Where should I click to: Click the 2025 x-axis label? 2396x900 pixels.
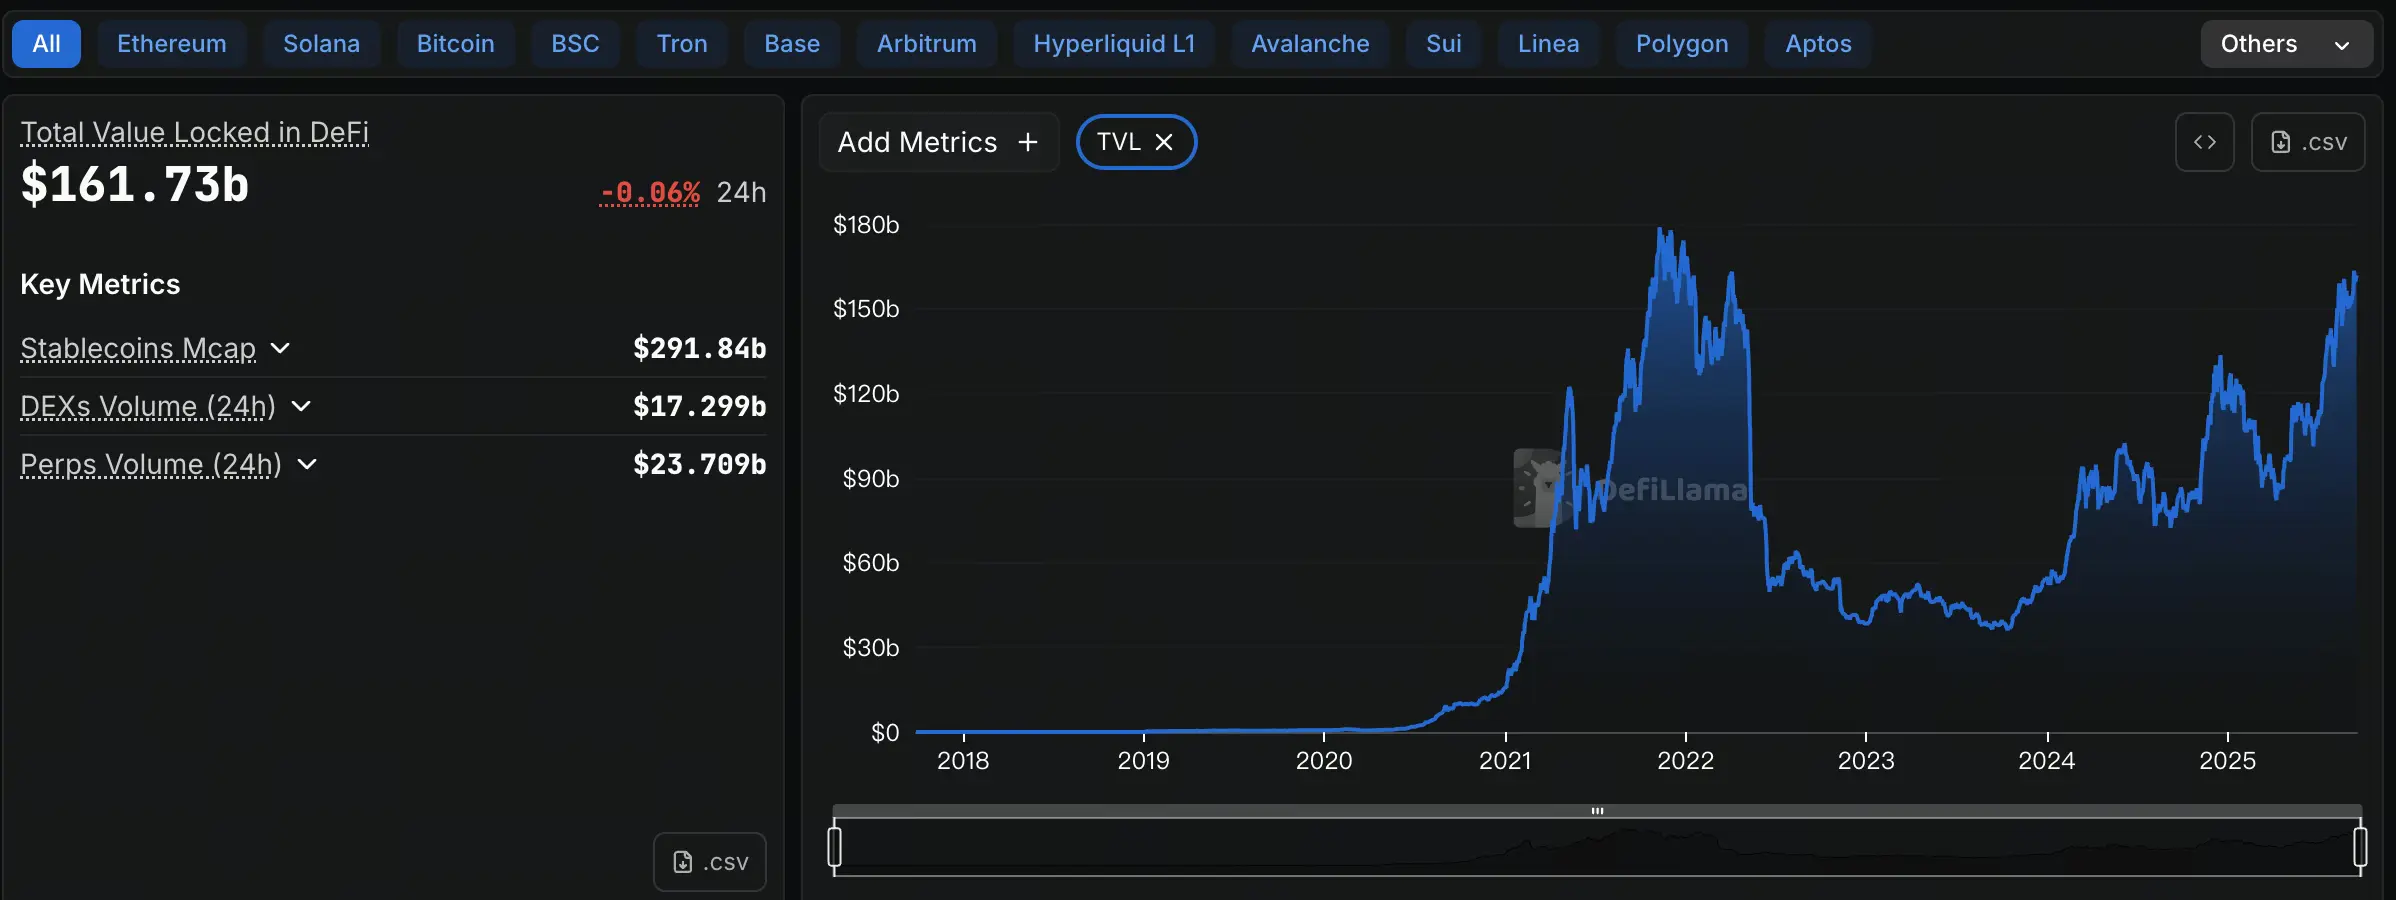click(2227, 761)
